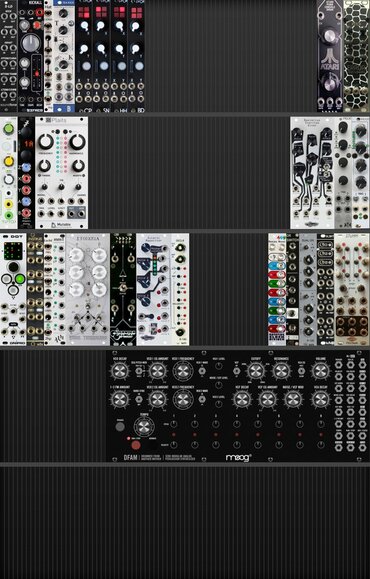Click the DFAM Noise / VCF Mod knob
The height and width of the screenshot is (579, 370).
click(x=293, y=399)
